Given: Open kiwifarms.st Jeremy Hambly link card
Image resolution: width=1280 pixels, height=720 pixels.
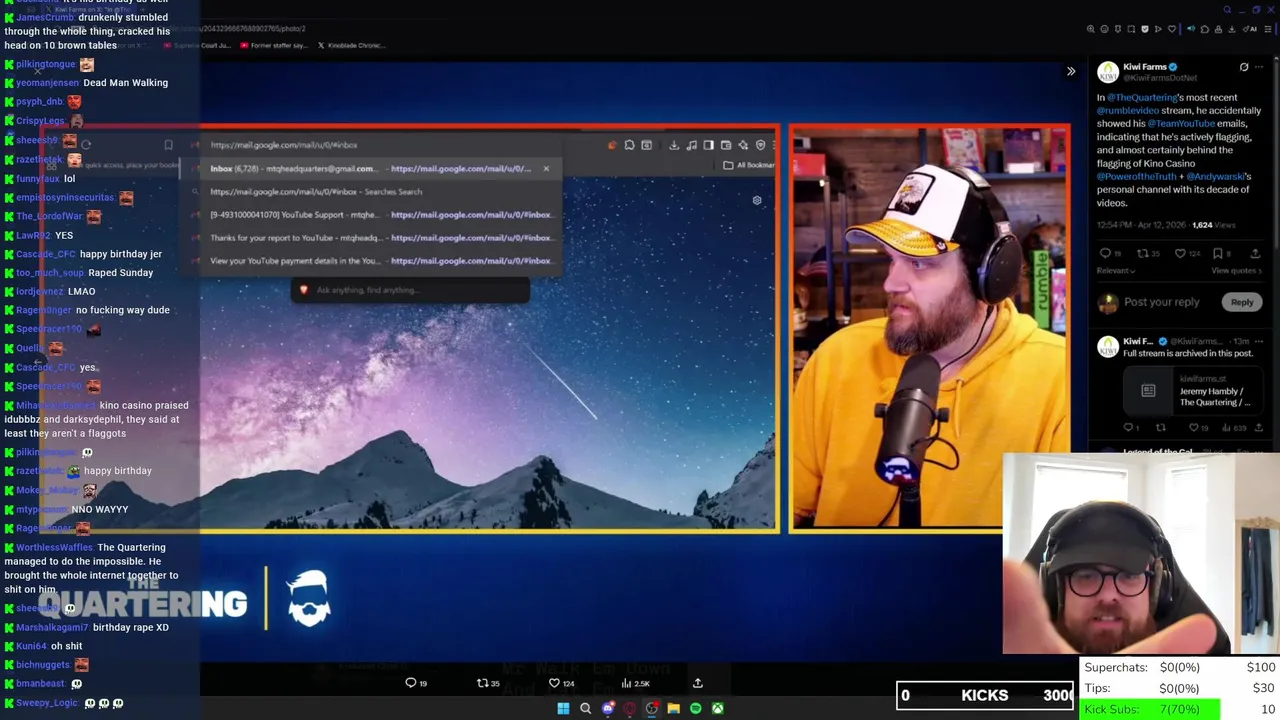Looking at the screenshot, I should pyautogui.click(x=1193, y=390).
